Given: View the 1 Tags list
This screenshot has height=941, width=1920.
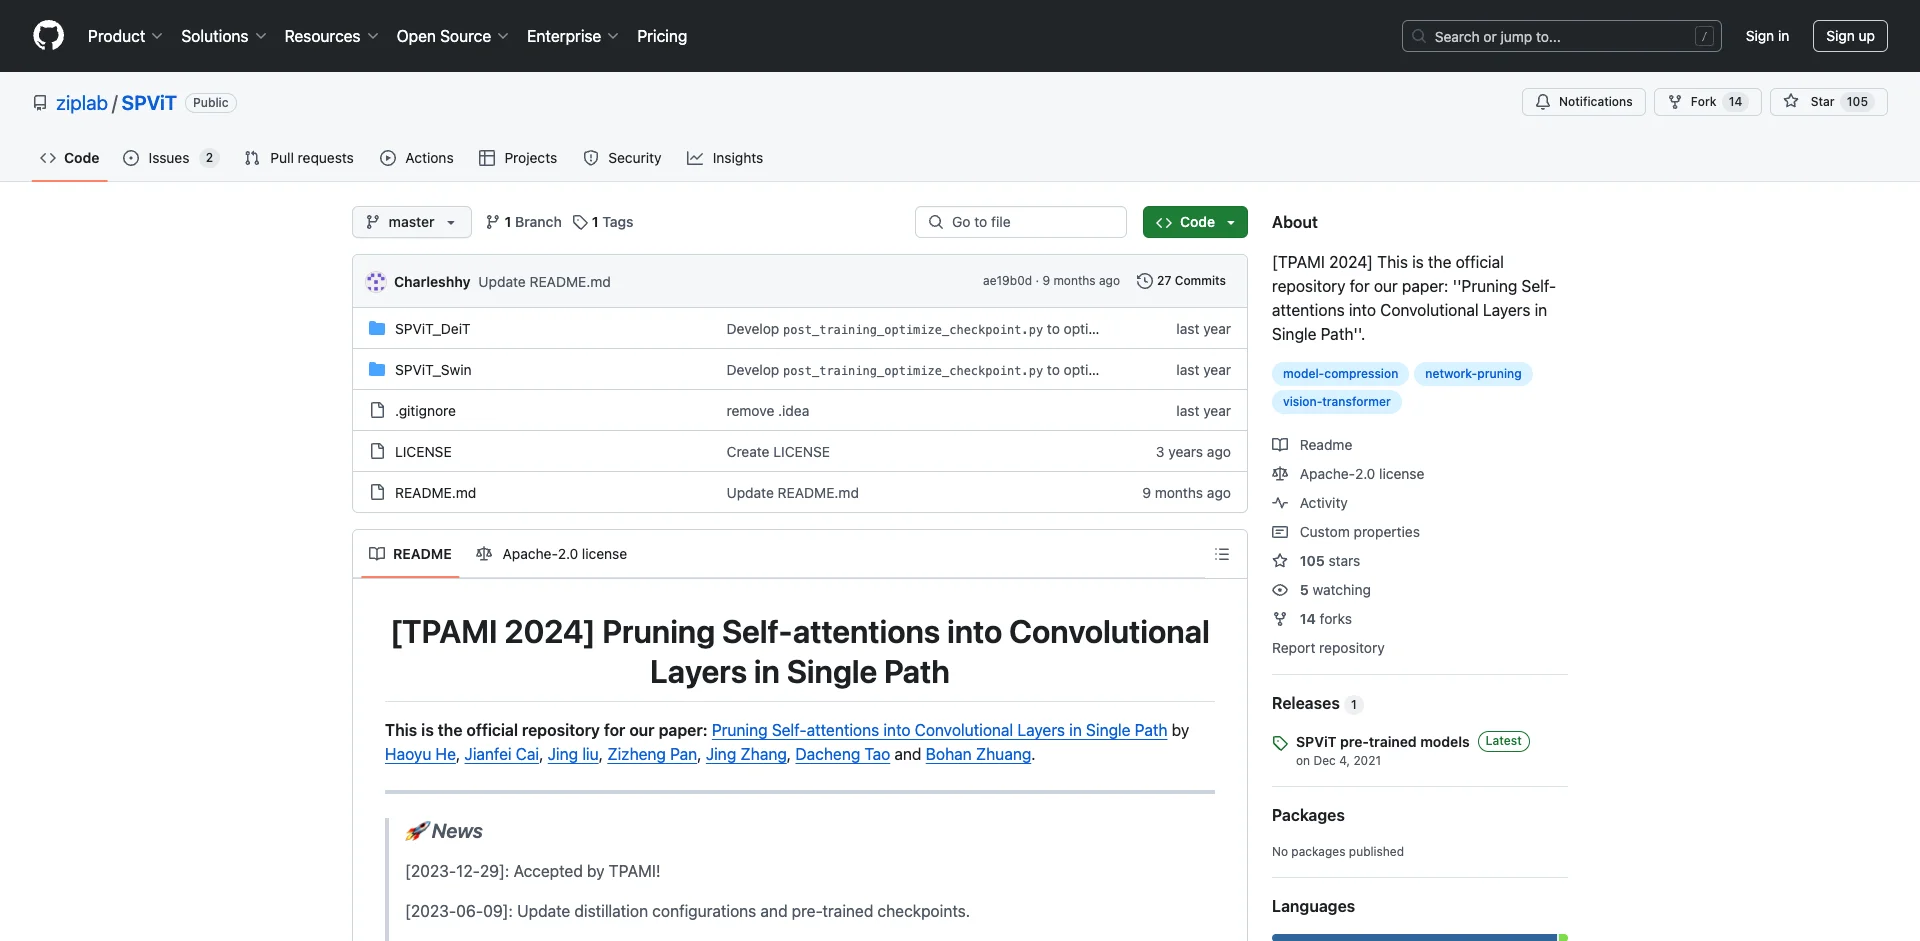Looking at the screenshot, I should pos(603,222).
